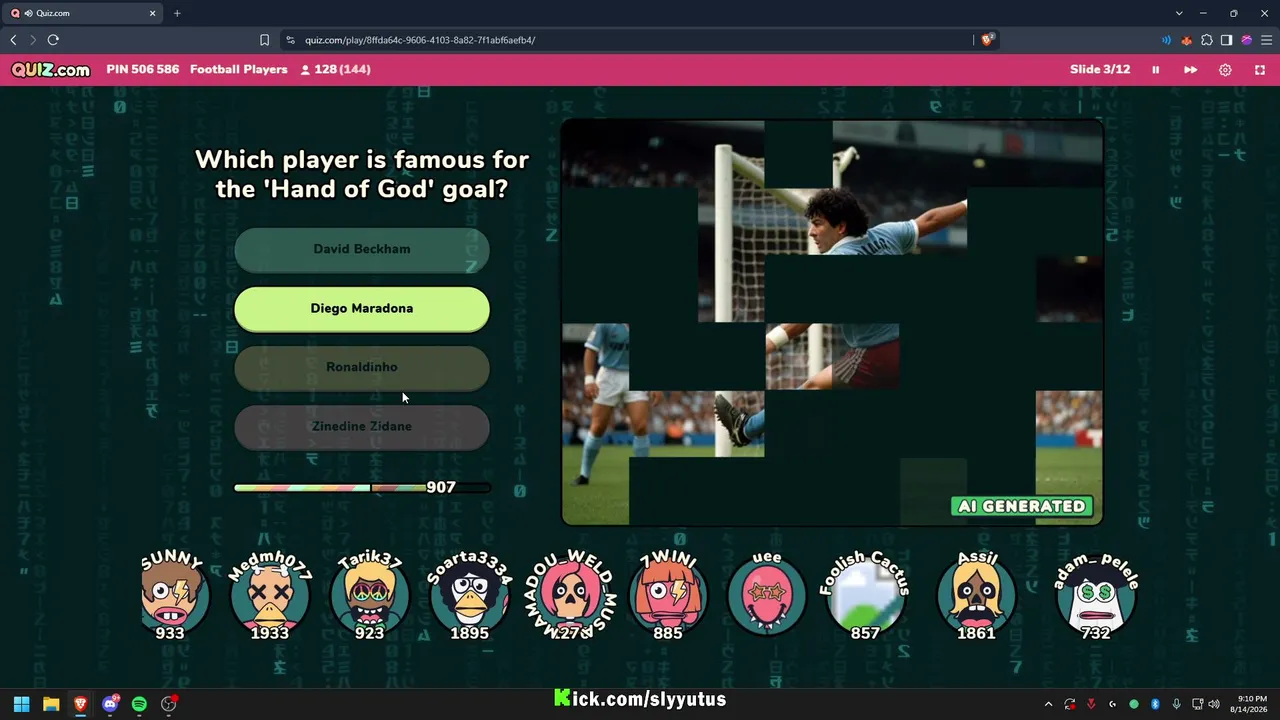
Task: Click the green circle tray icon
Action: point(1133,704)
